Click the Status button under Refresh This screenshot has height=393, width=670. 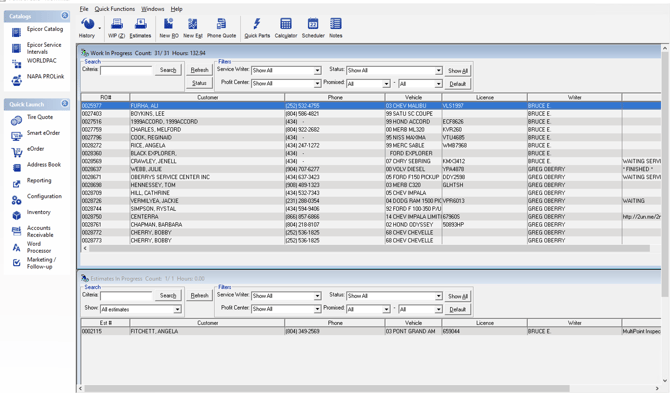(x=200, y=83)
